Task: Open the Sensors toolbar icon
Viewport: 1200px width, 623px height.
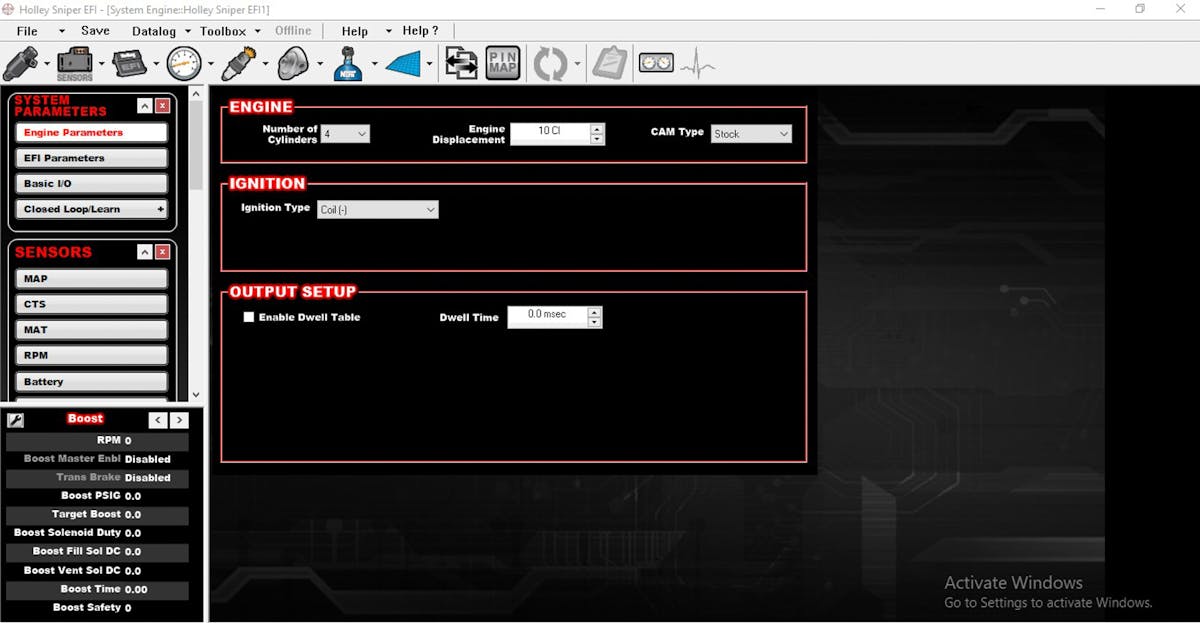Action: [x=75, y=64]
